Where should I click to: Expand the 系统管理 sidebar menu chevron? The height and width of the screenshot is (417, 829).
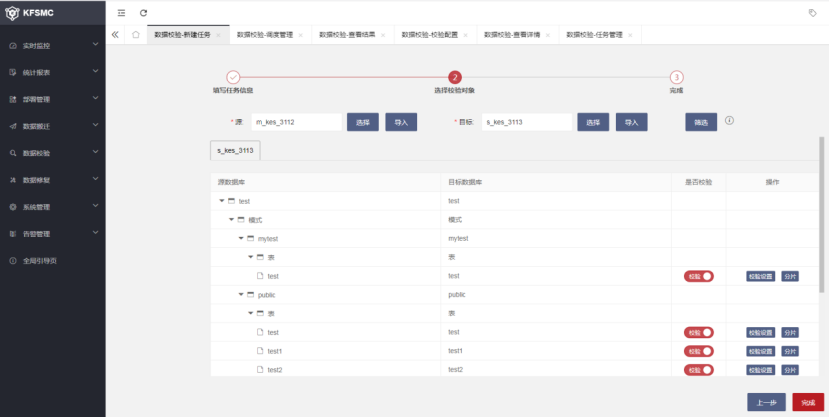pyautogui.click(x=95, y=206)
